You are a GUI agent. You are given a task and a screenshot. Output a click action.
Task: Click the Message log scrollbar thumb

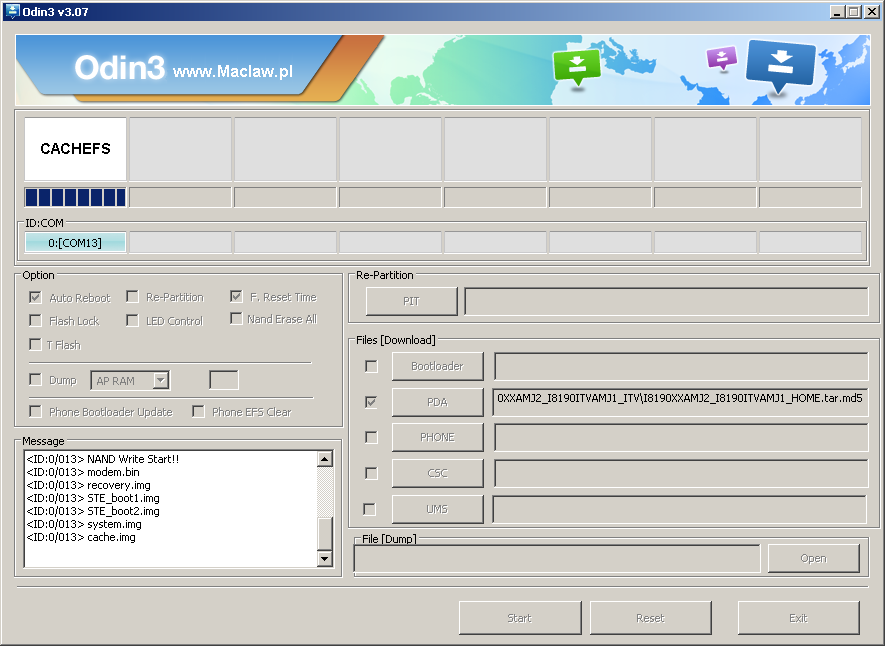click(325, 533)
